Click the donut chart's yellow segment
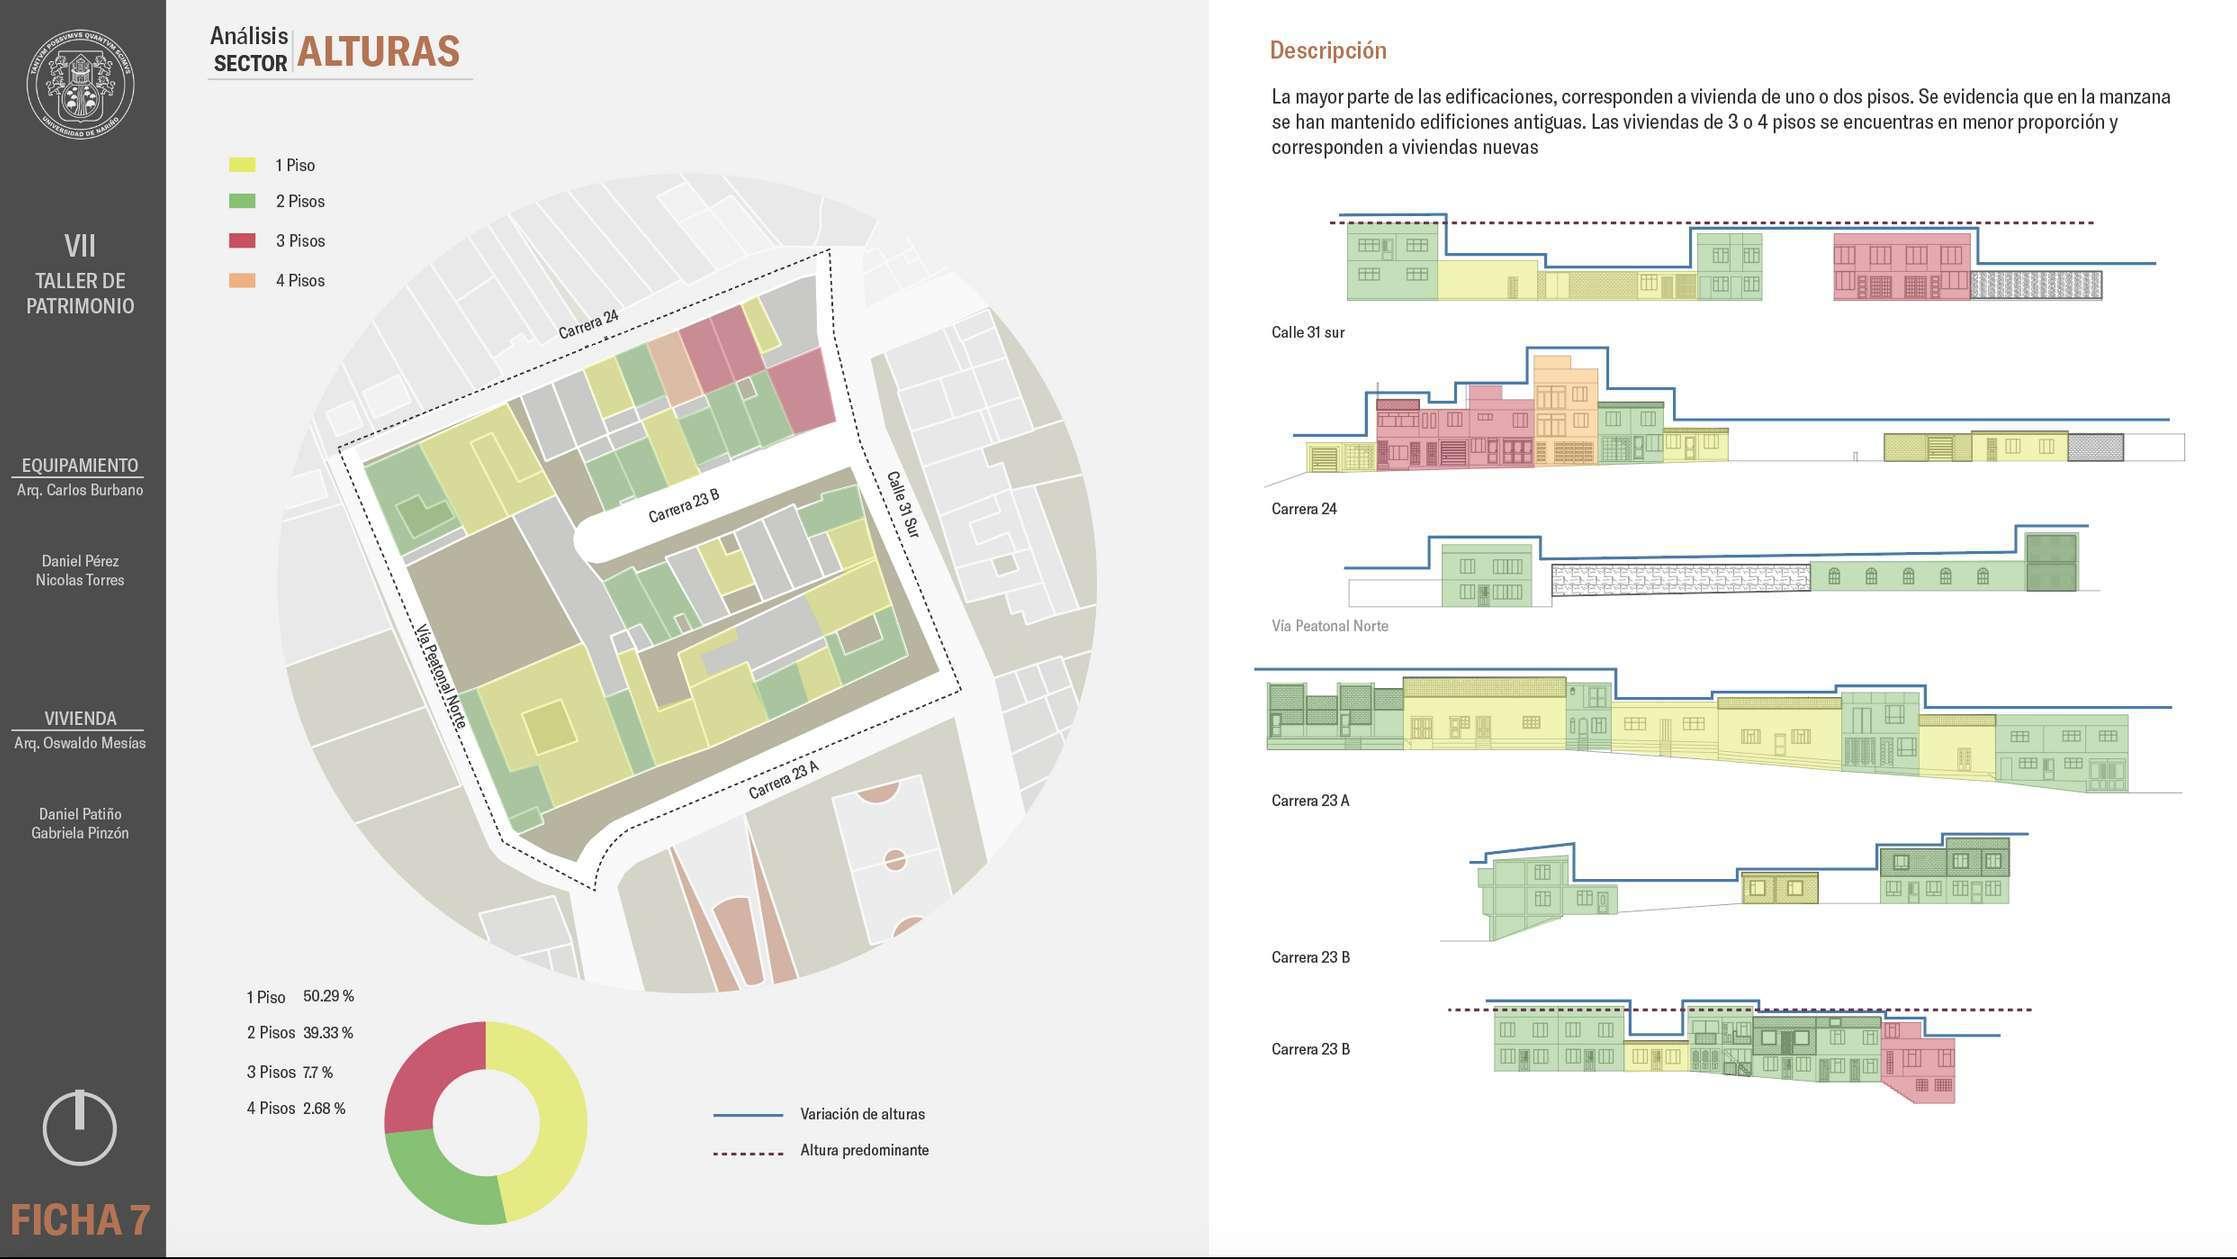The width and height of the screenshot is (2237, 1259). coord(562,1120)
